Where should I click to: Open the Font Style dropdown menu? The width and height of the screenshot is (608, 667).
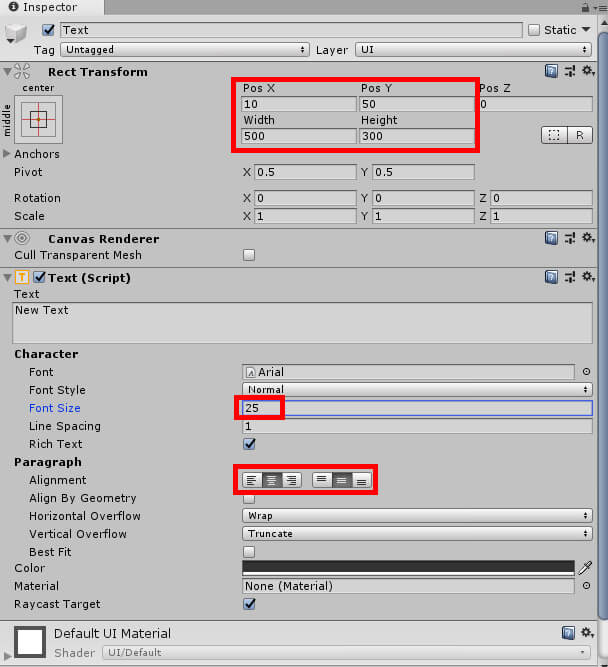417,390
